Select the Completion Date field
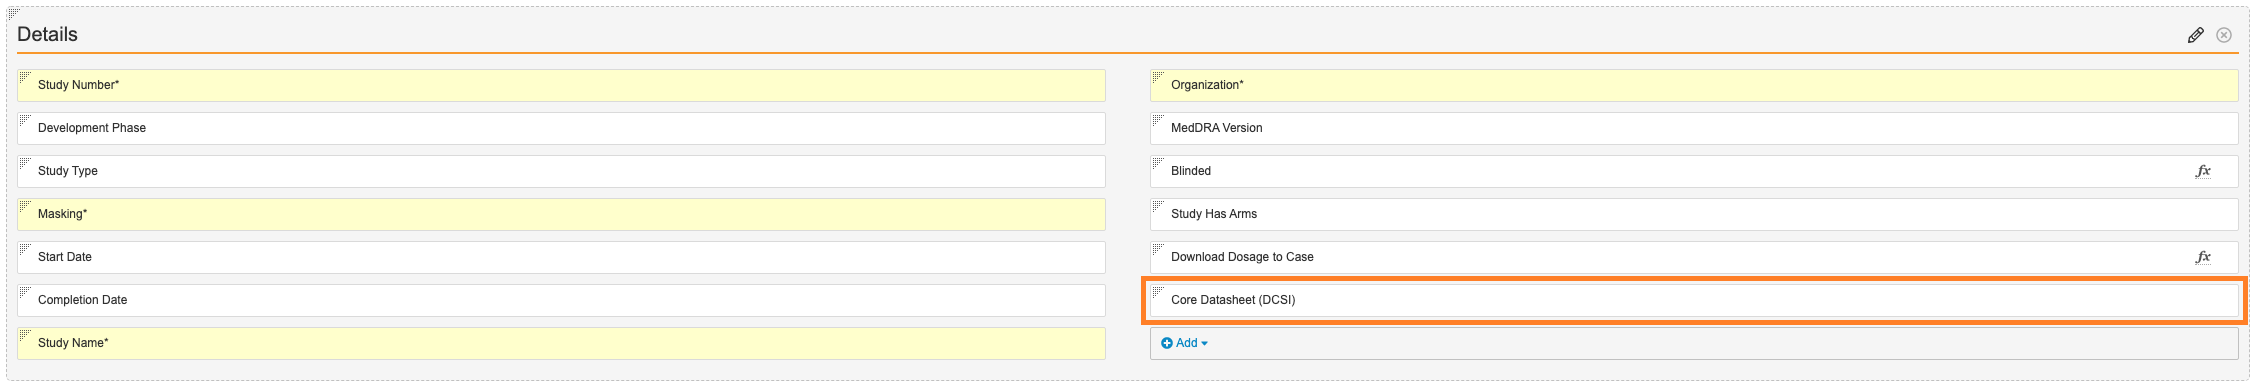Screen dimensions: 2260x390 561,300
